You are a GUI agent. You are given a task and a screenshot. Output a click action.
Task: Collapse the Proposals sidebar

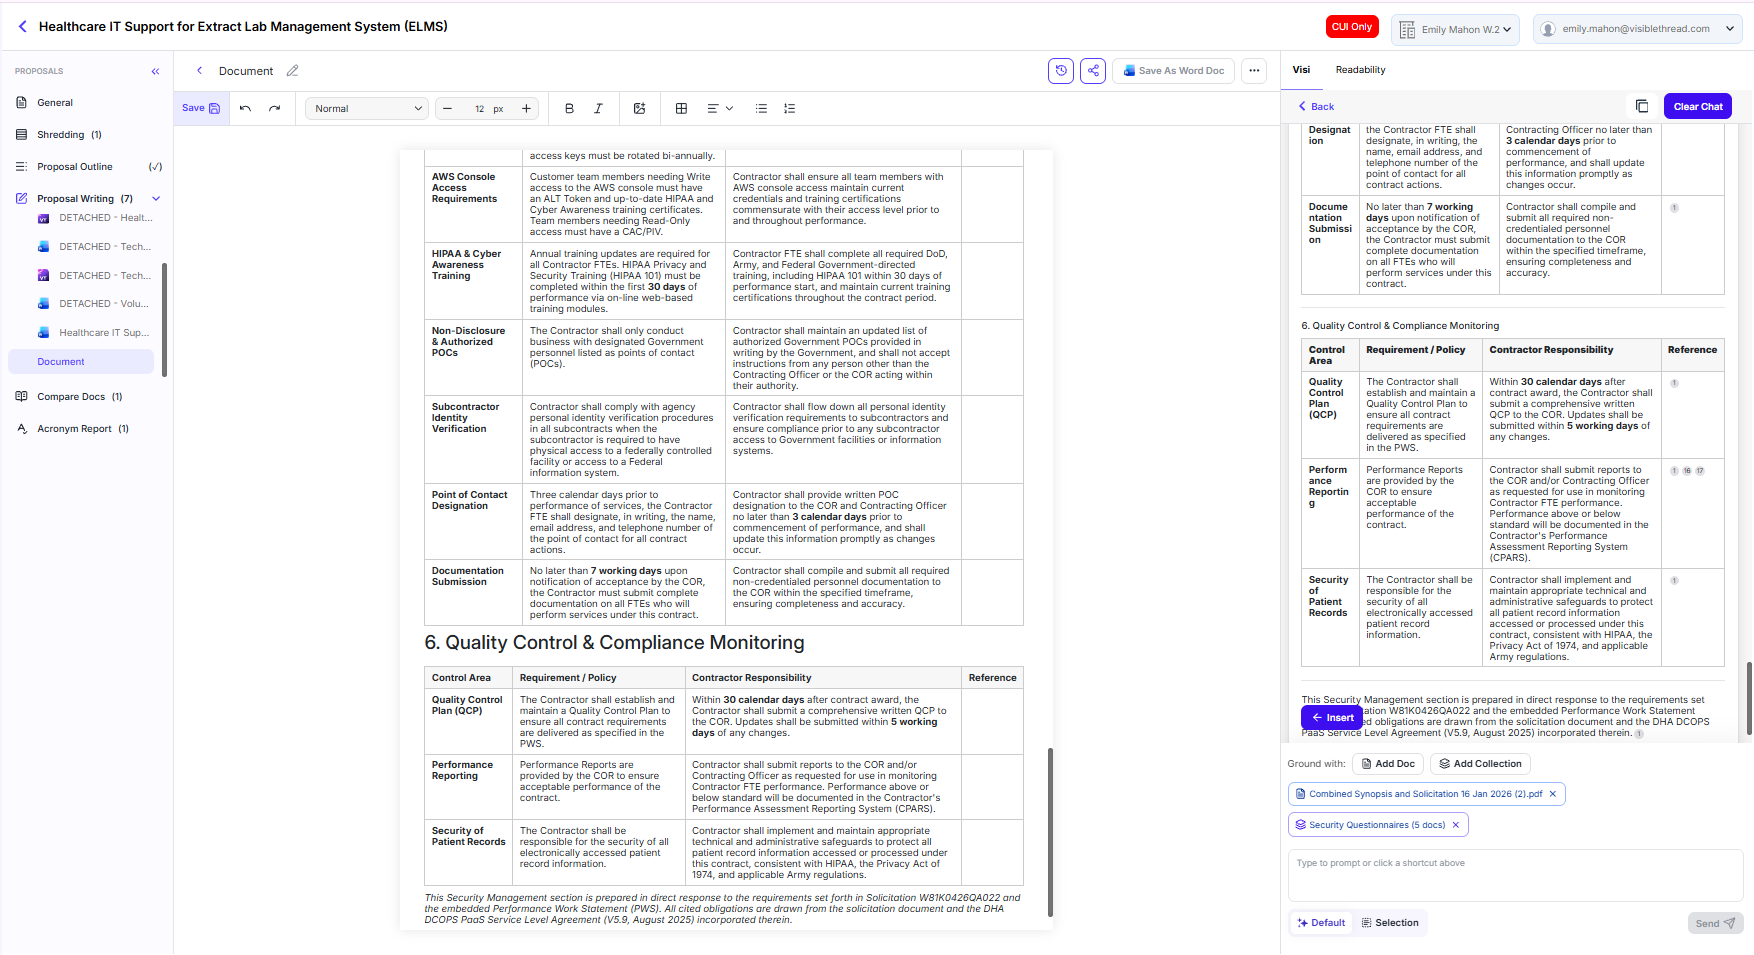pos(155,71)
